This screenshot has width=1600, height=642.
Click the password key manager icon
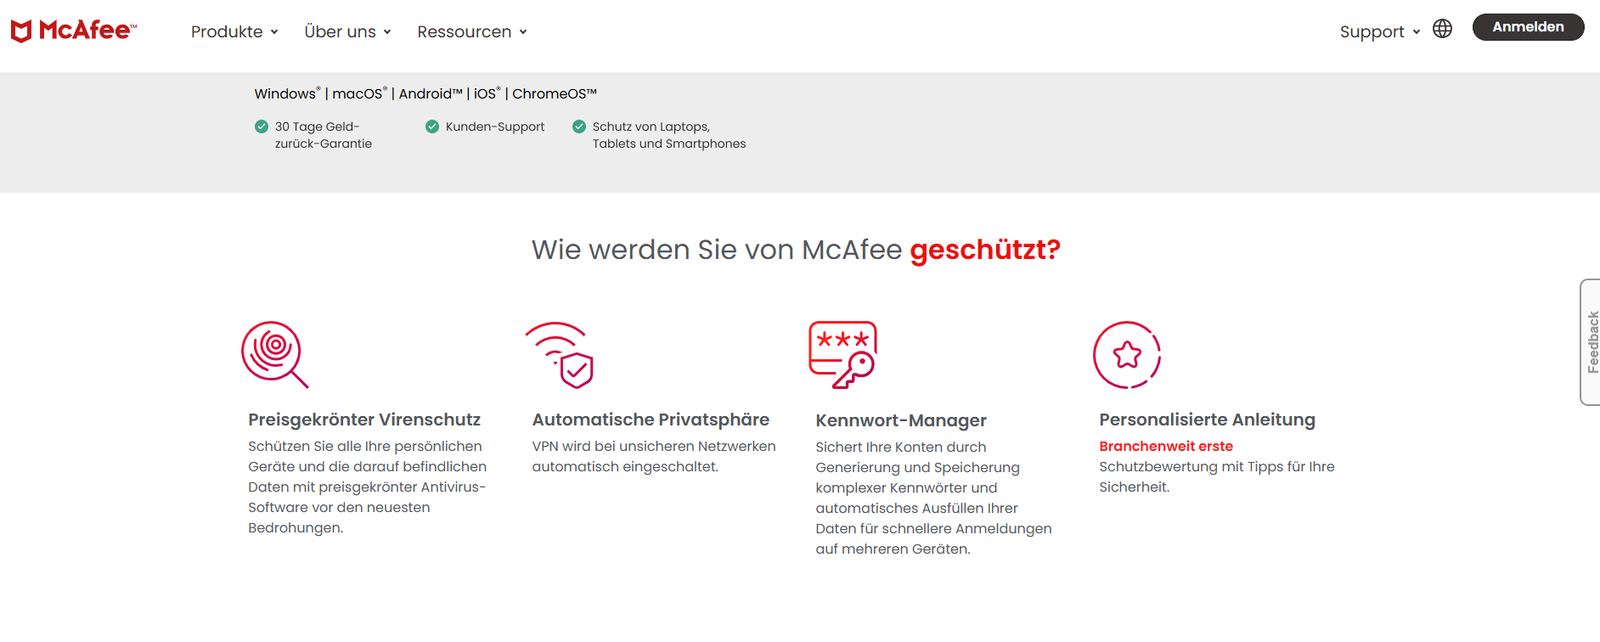[843, 354]
